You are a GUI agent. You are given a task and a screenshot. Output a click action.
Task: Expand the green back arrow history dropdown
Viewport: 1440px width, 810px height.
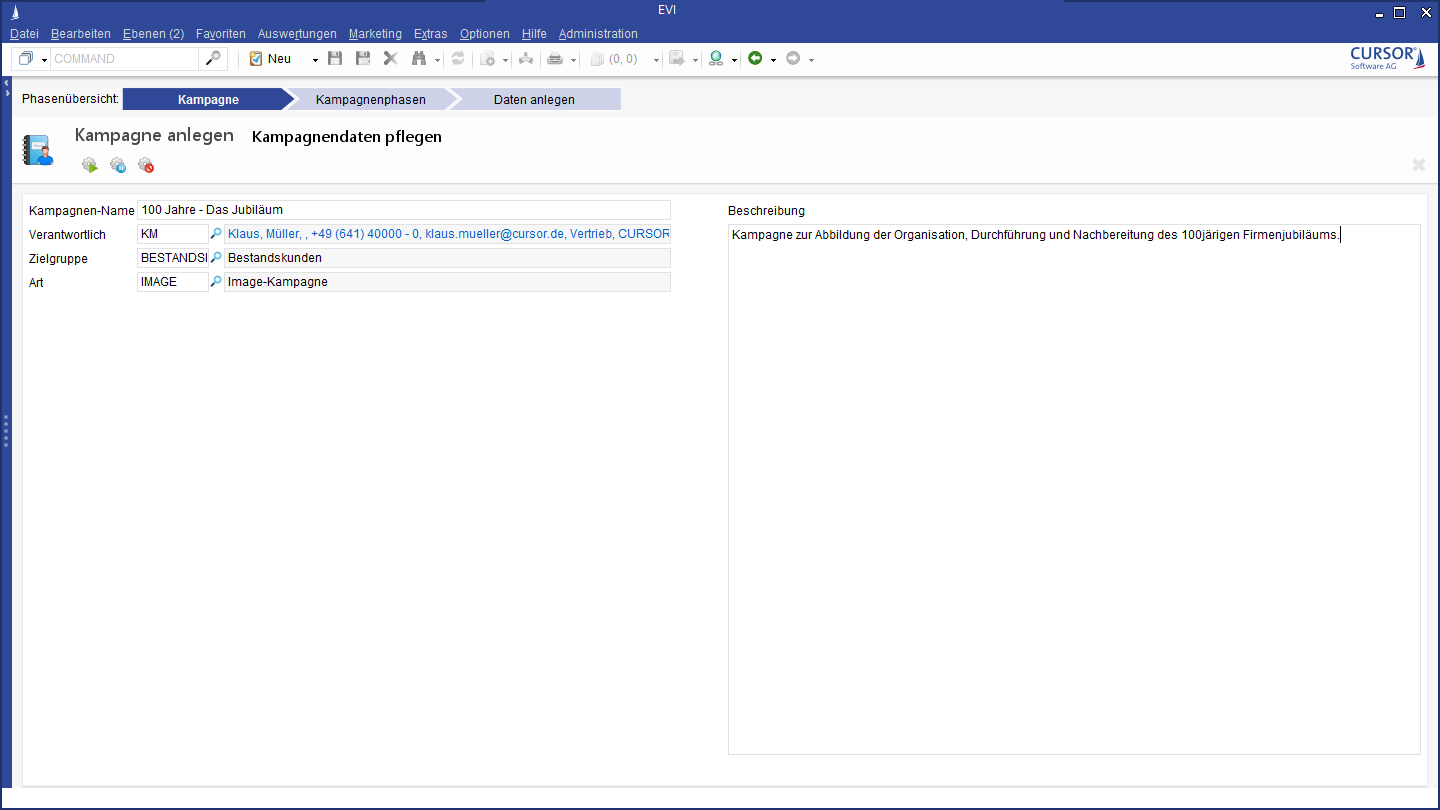pos(773,60)
